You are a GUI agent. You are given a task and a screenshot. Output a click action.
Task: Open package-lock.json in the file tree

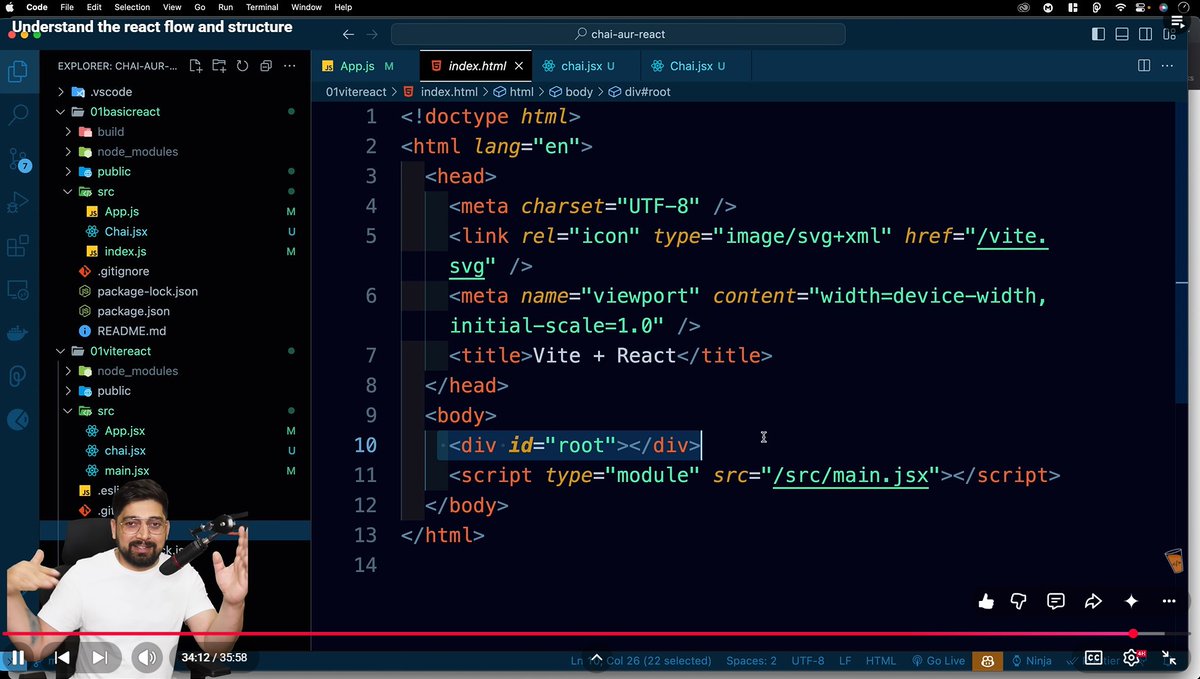click(147, 291)
